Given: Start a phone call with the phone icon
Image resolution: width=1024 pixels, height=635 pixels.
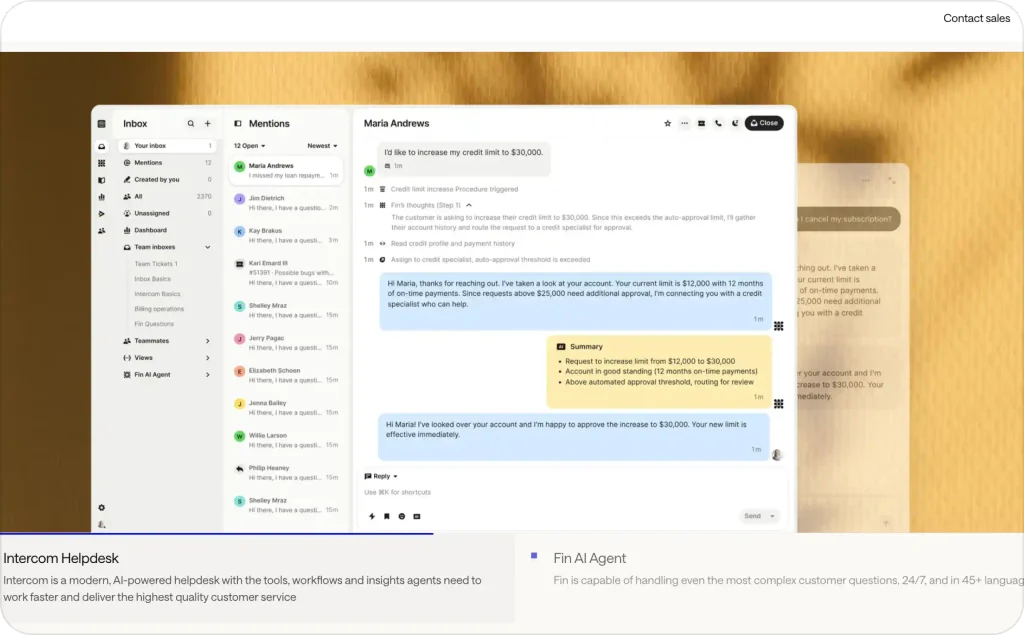Looking at the screenshot, I should [x=718, y=123].
